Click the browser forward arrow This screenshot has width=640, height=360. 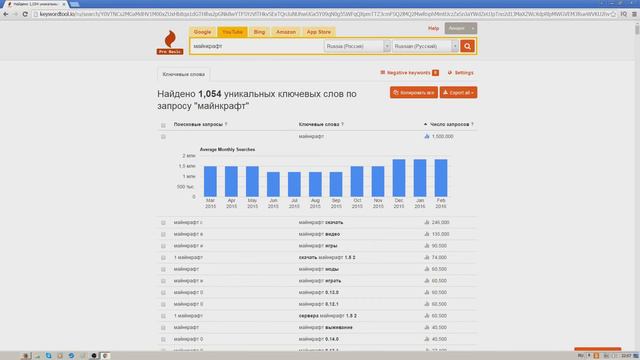[16, 14]
